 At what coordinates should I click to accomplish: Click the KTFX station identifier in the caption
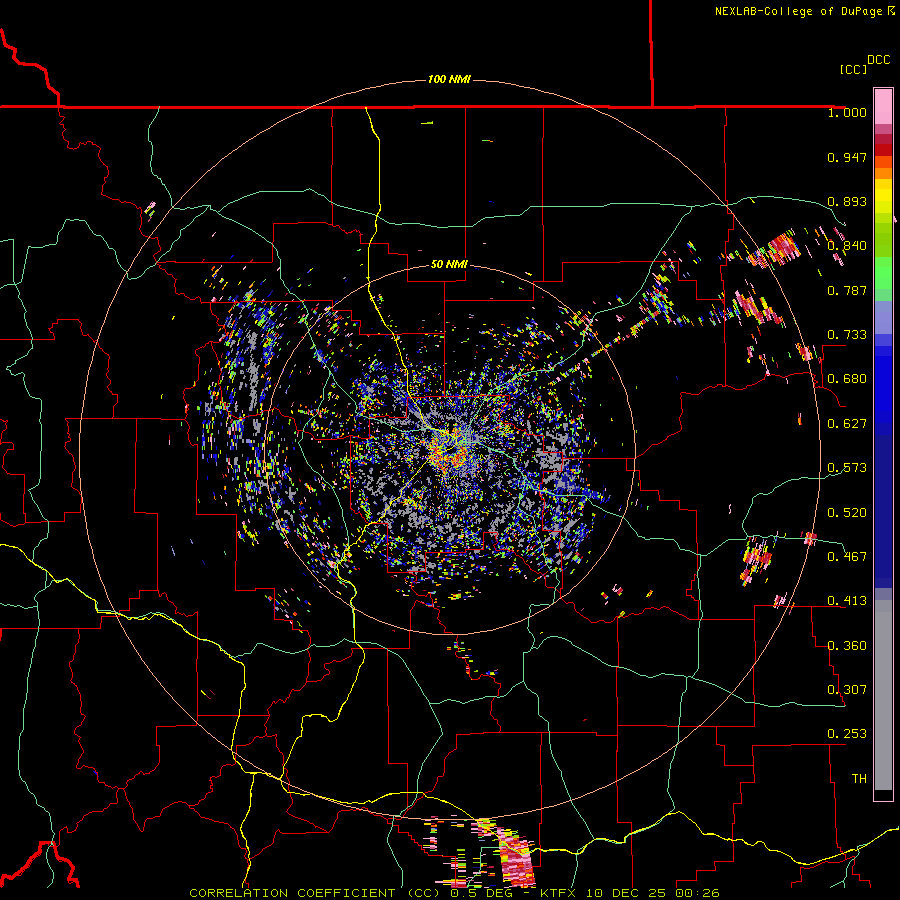pyautogui.click(x=558, y=893)
